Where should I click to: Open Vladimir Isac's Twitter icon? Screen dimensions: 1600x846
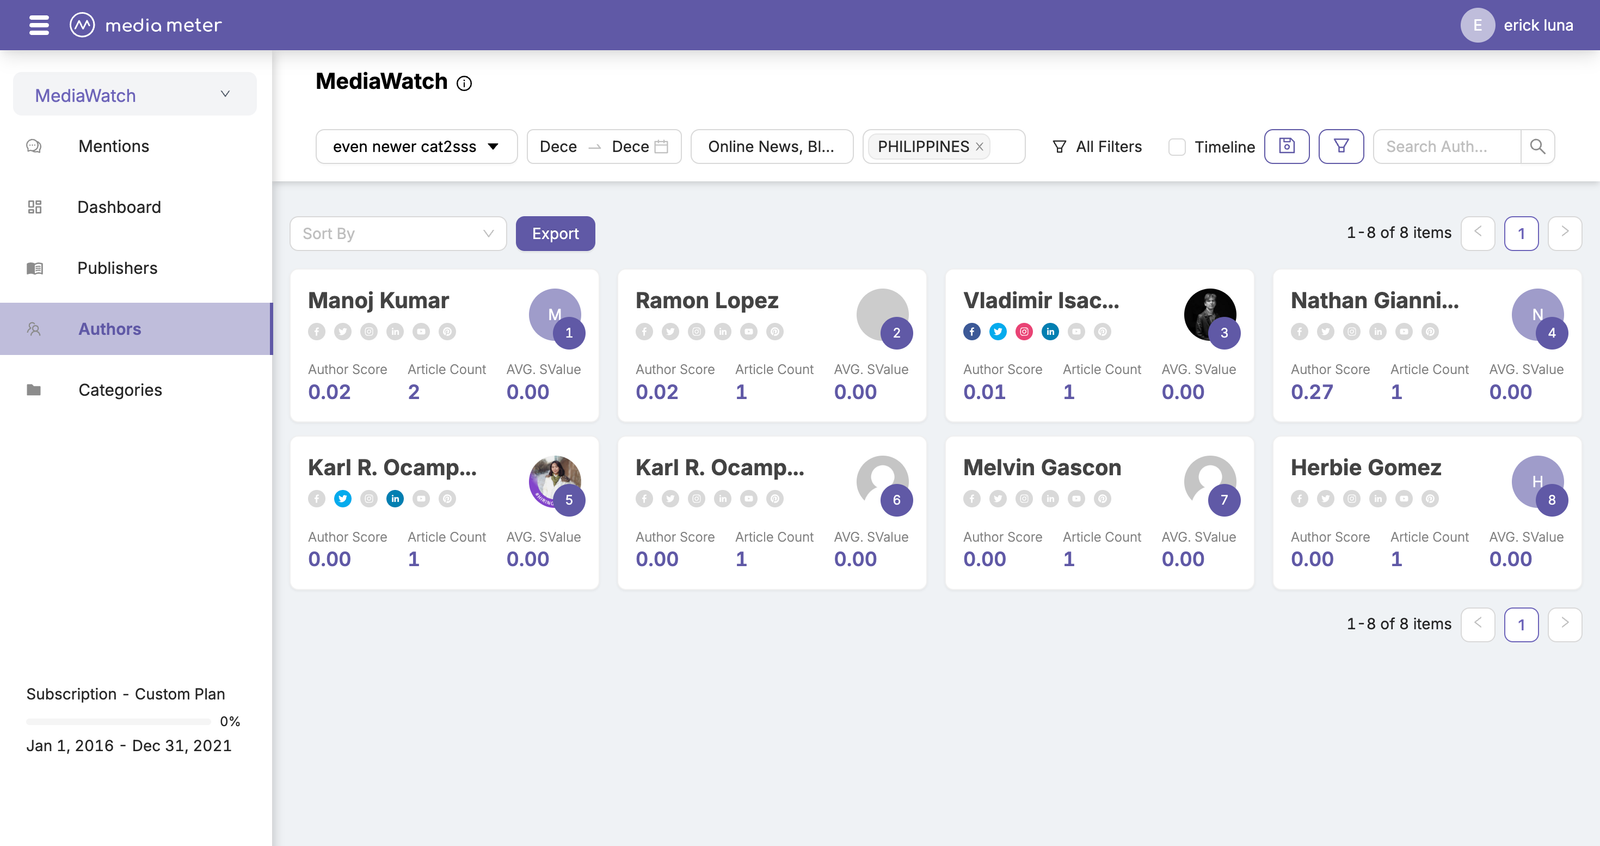point(998,331)
